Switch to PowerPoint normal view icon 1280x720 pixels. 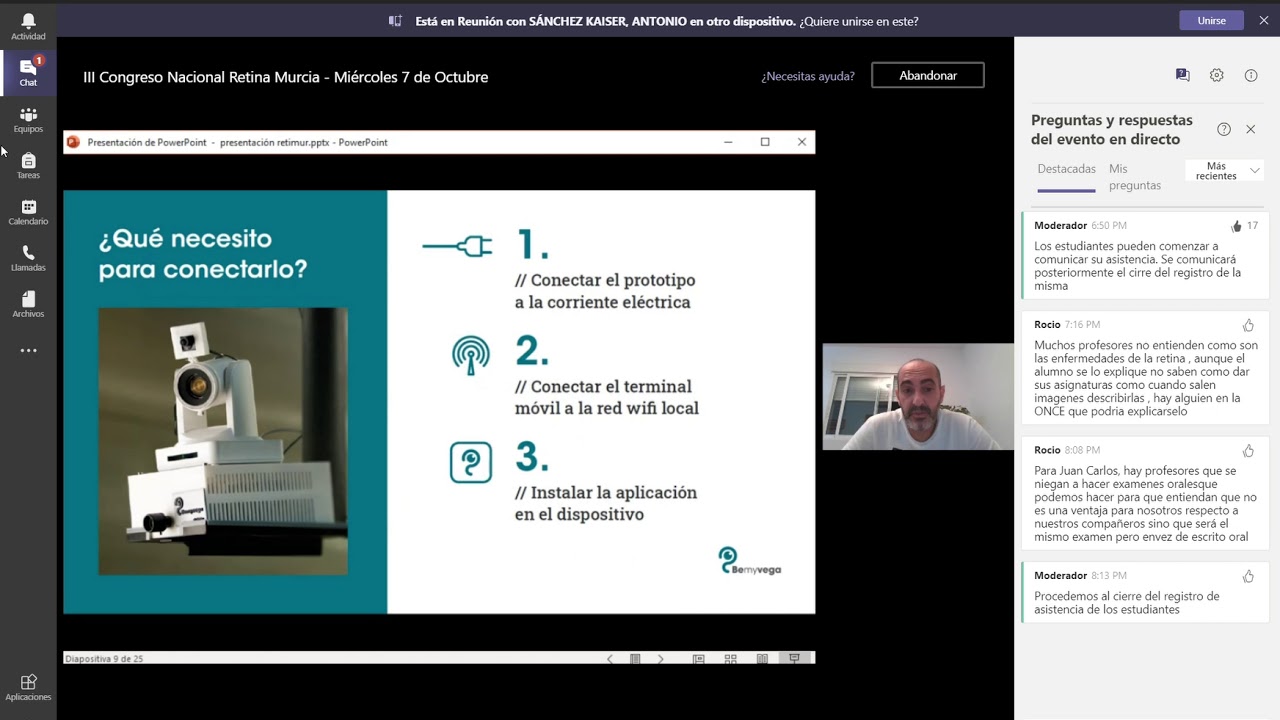[x=699, y=659]
